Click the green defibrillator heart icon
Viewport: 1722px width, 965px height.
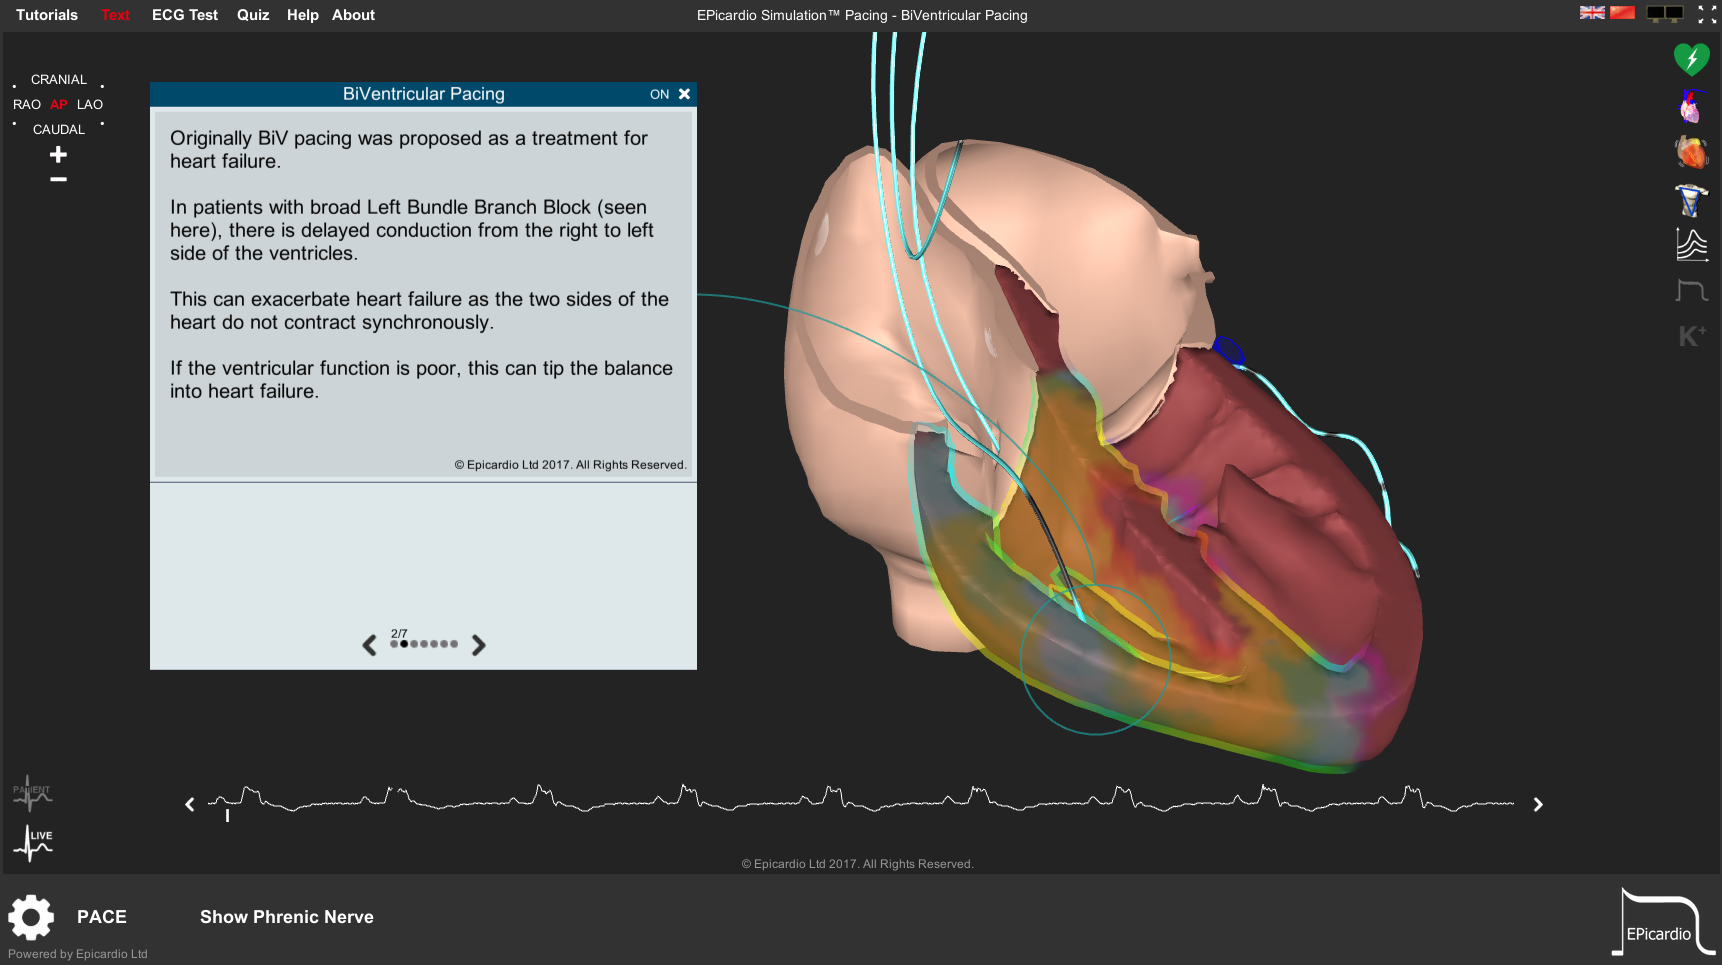tap(1691, 59)
